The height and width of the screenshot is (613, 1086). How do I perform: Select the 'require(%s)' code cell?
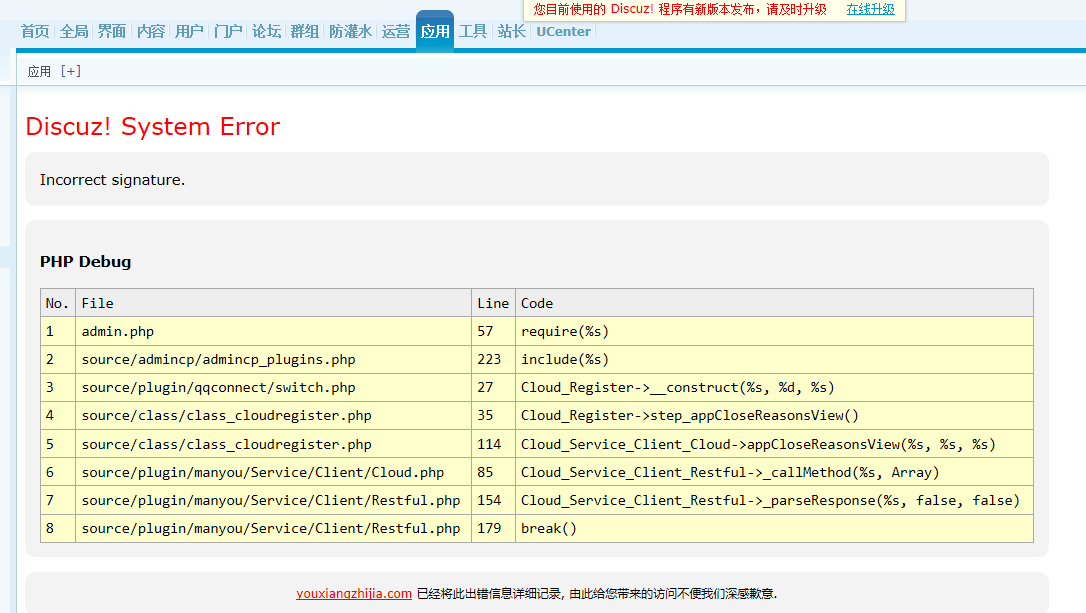(x=774, y=331)
